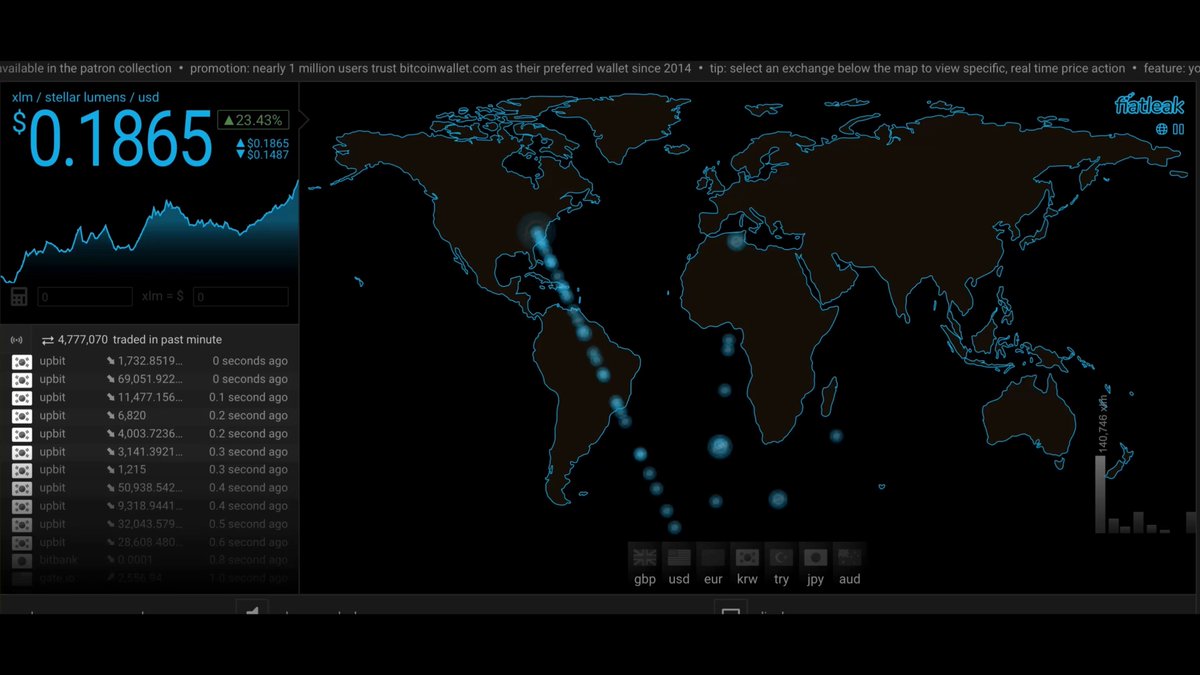Image resolution: width=1200 pixels, height=675 pixels.
Task: Click the flag in the 50,938.542 trade row
Action: 22,488
